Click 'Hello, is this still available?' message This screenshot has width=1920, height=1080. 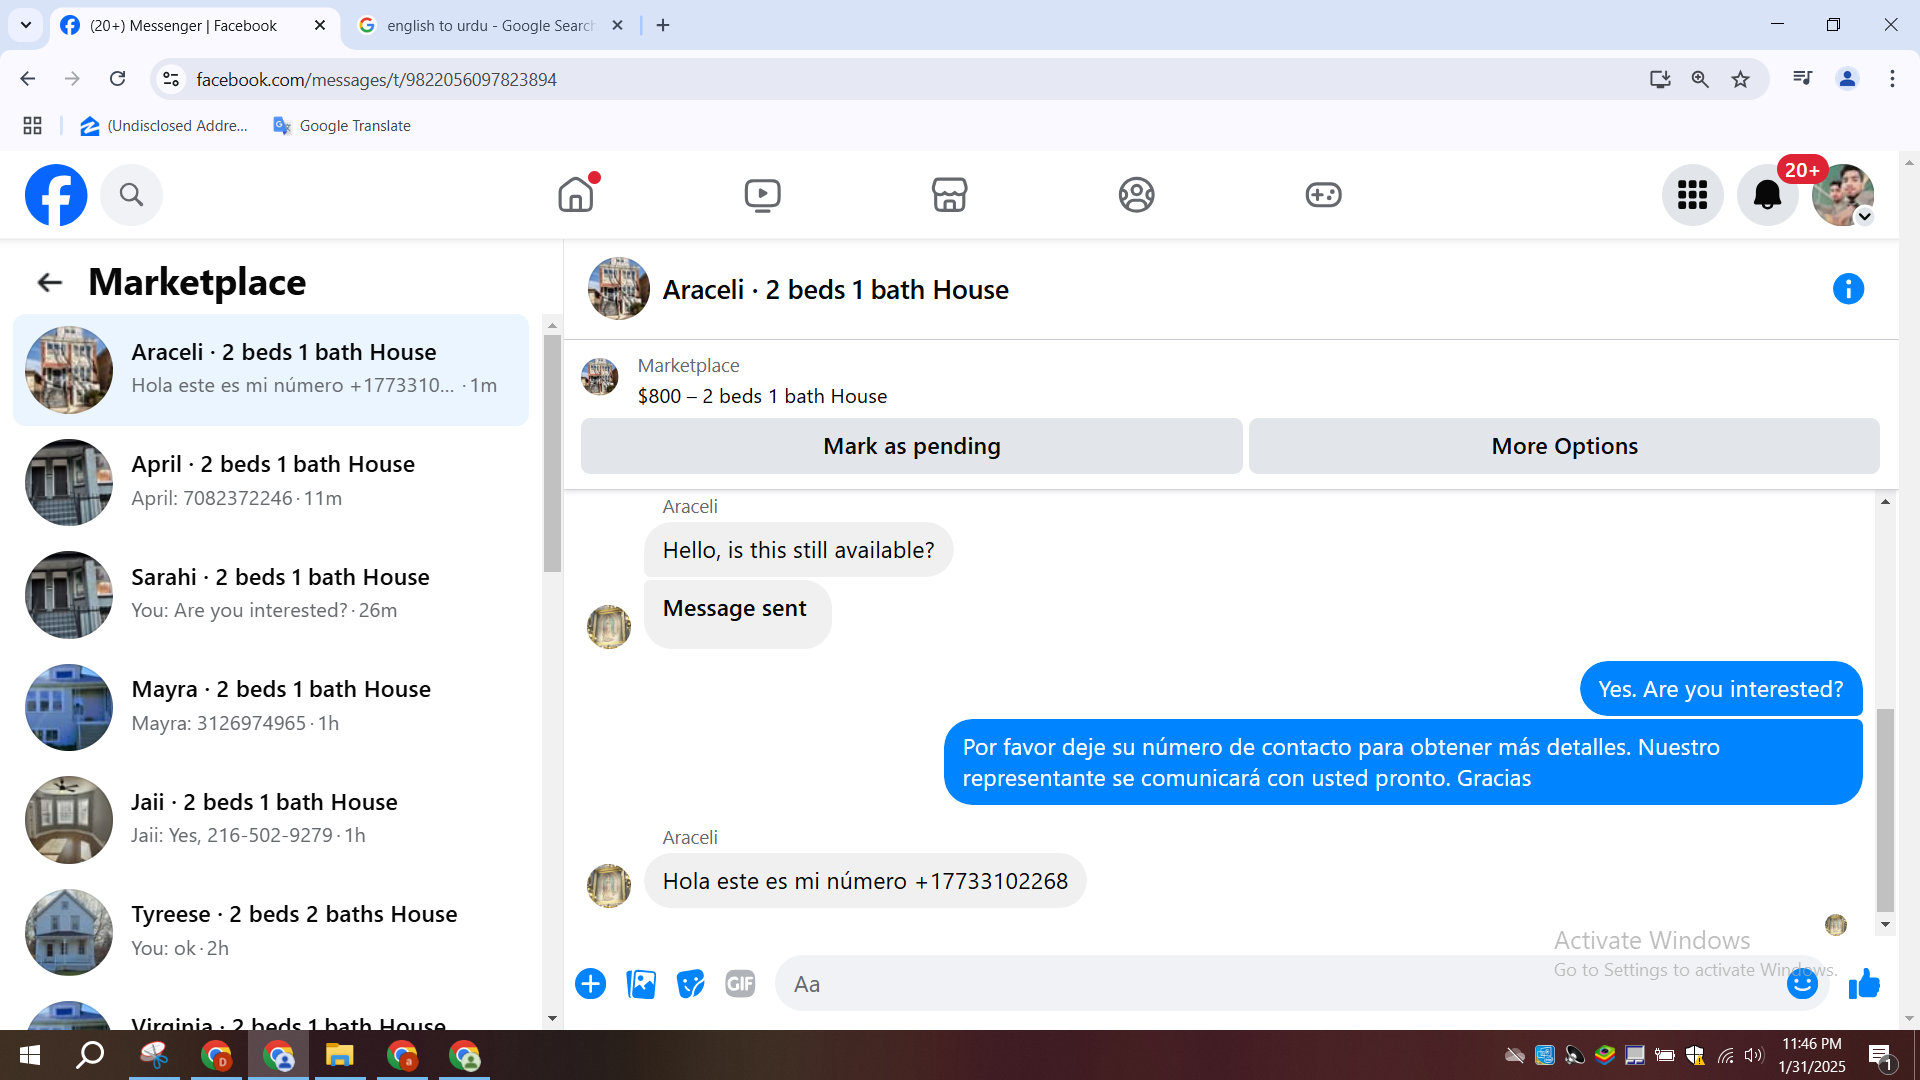tap(798, 550)
